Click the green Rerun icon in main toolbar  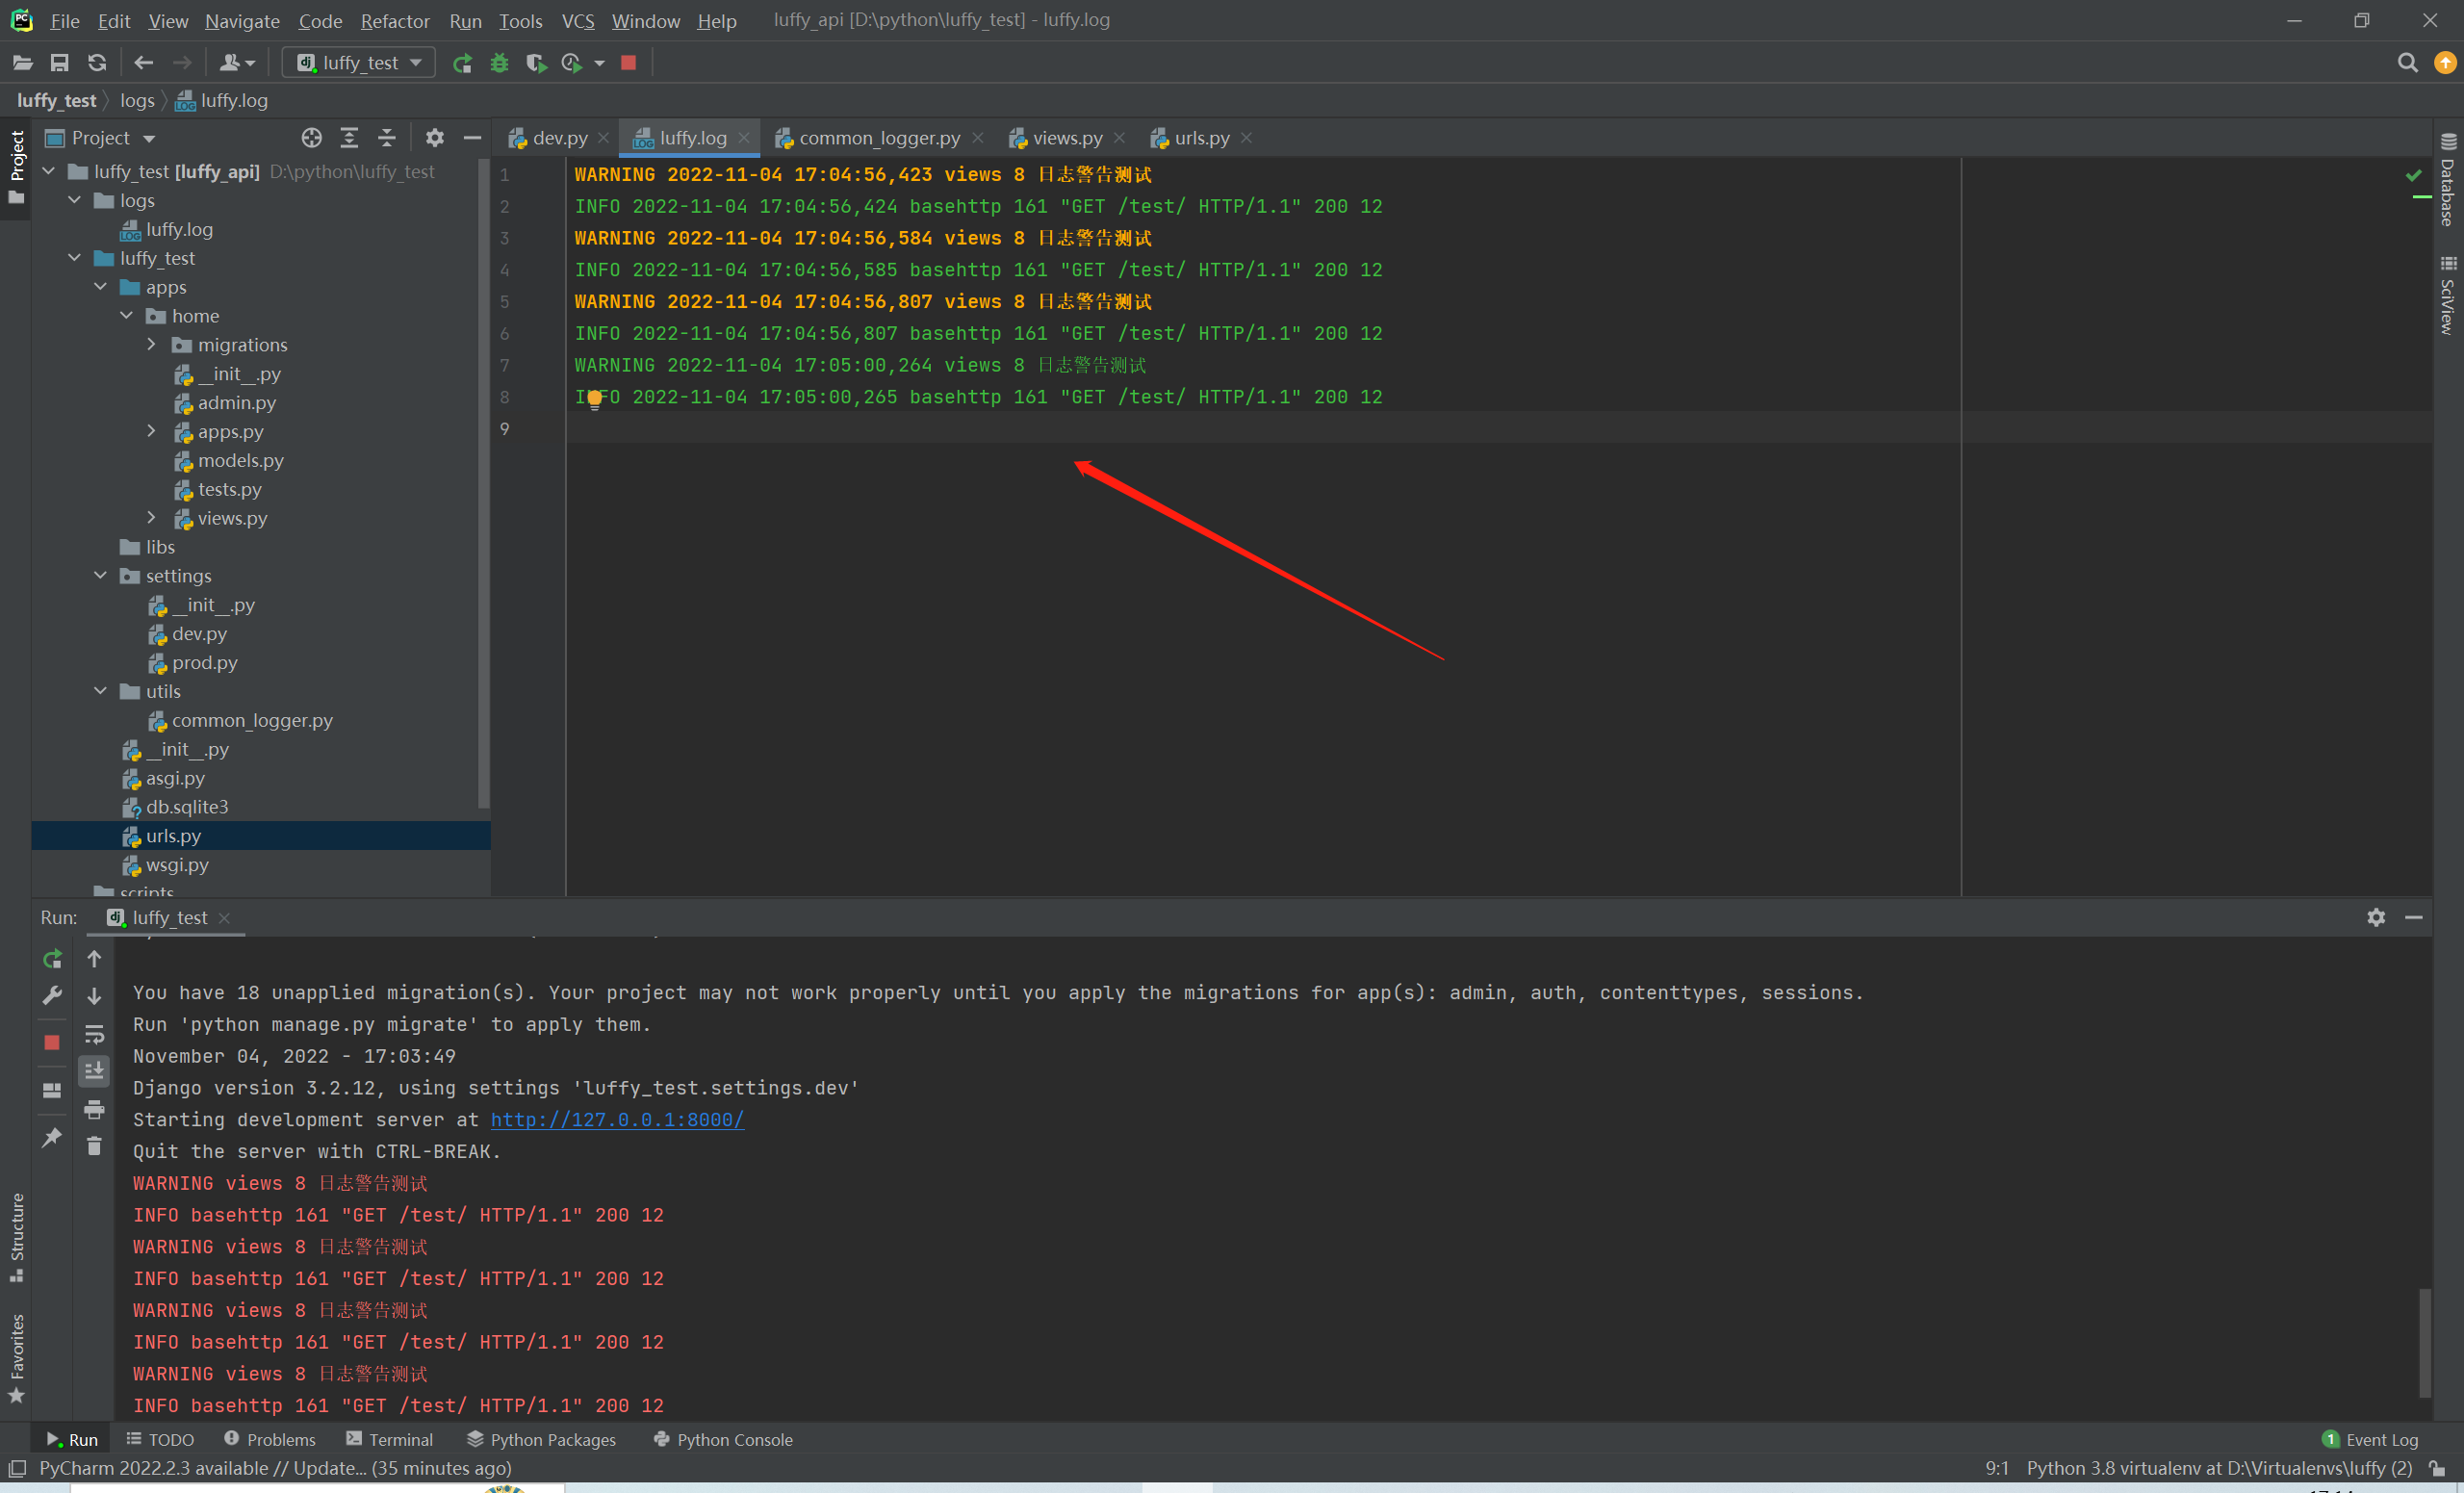tap(462, 63)
